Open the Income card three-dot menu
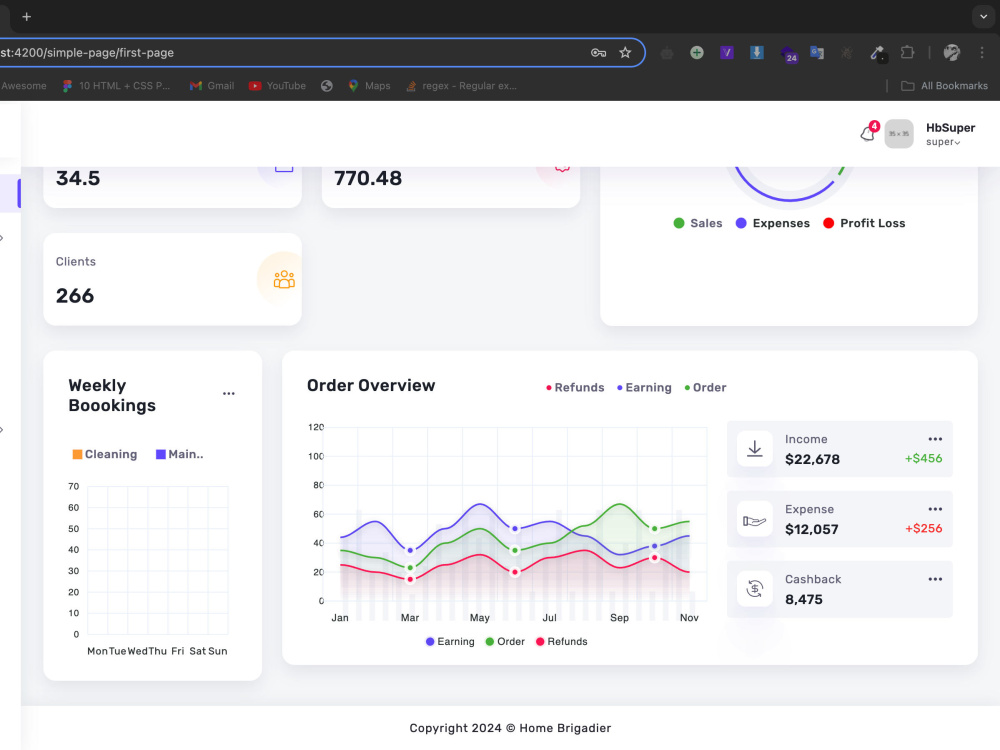Screen dimensions: 1000x750 click(x=935, y=439)
